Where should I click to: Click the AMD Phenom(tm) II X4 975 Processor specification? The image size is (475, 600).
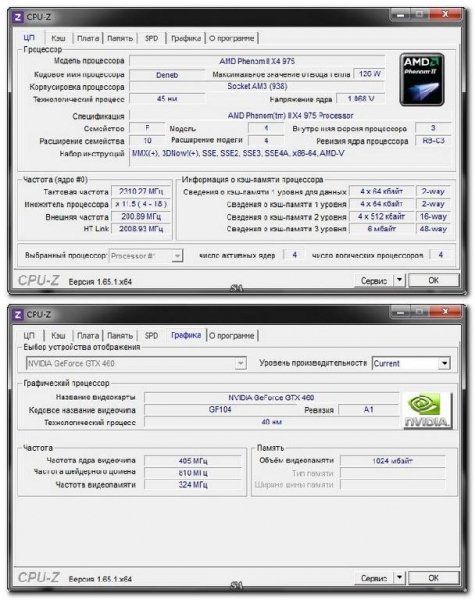(290, 116)
